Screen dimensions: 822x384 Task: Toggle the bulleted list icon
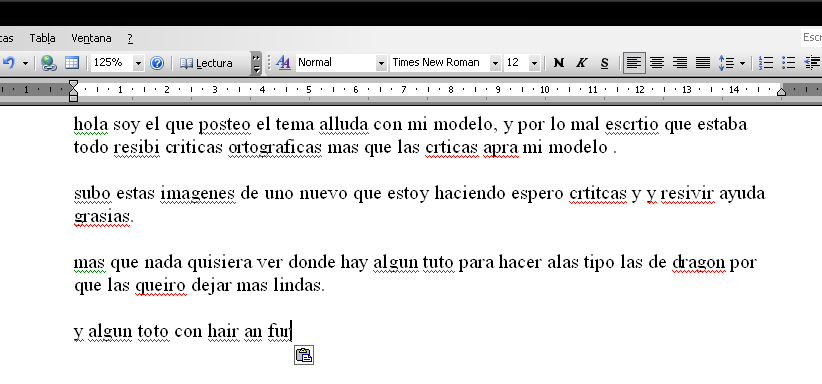click(788, 63)
